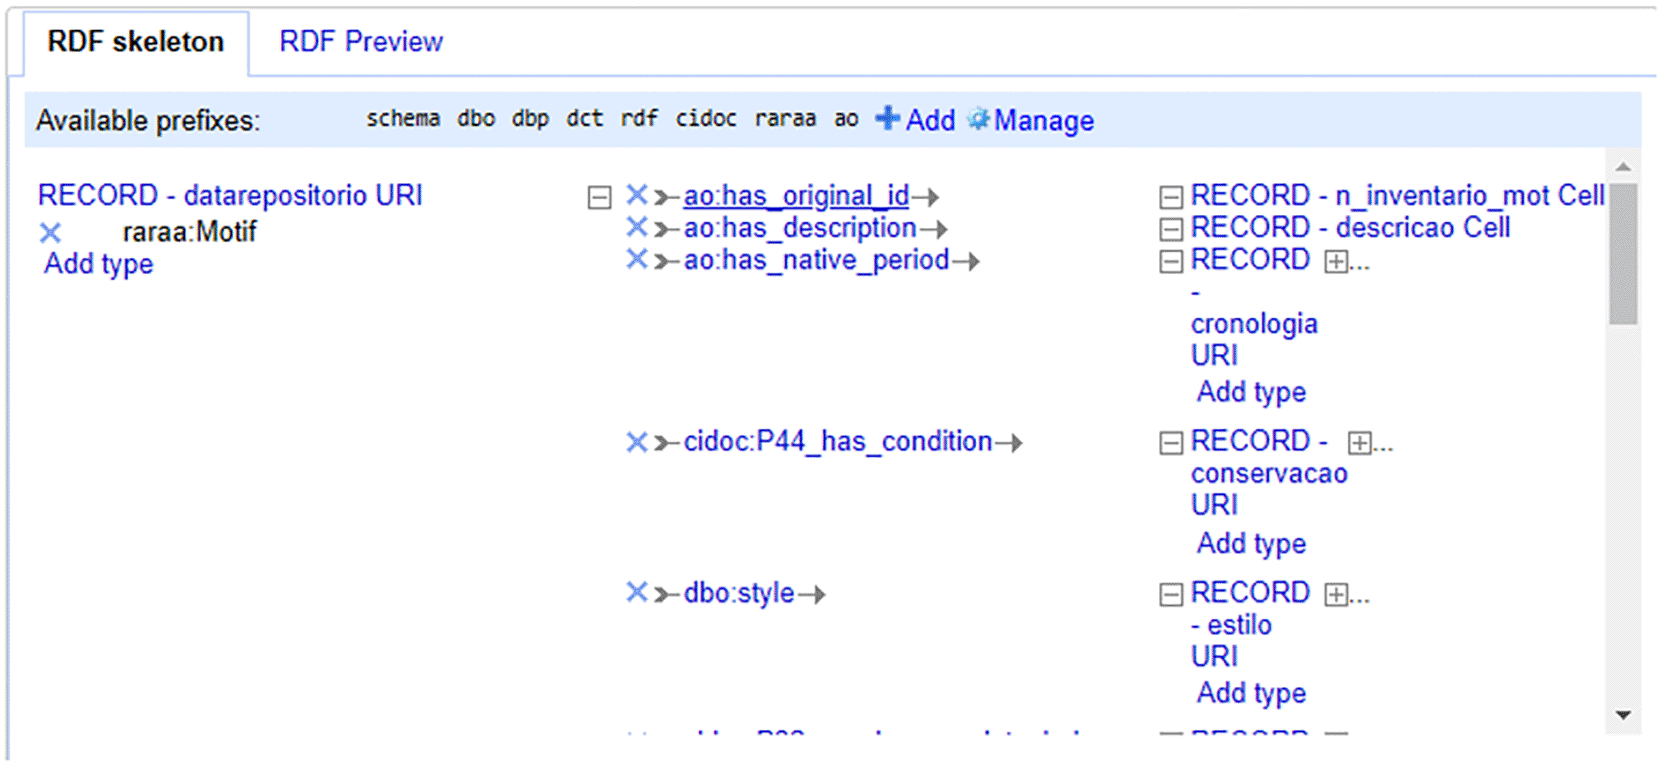This screenshot has height=767, width=1665.
Task: Open RECORD - n_inventario_mot Cell node
Action: 1398,195
